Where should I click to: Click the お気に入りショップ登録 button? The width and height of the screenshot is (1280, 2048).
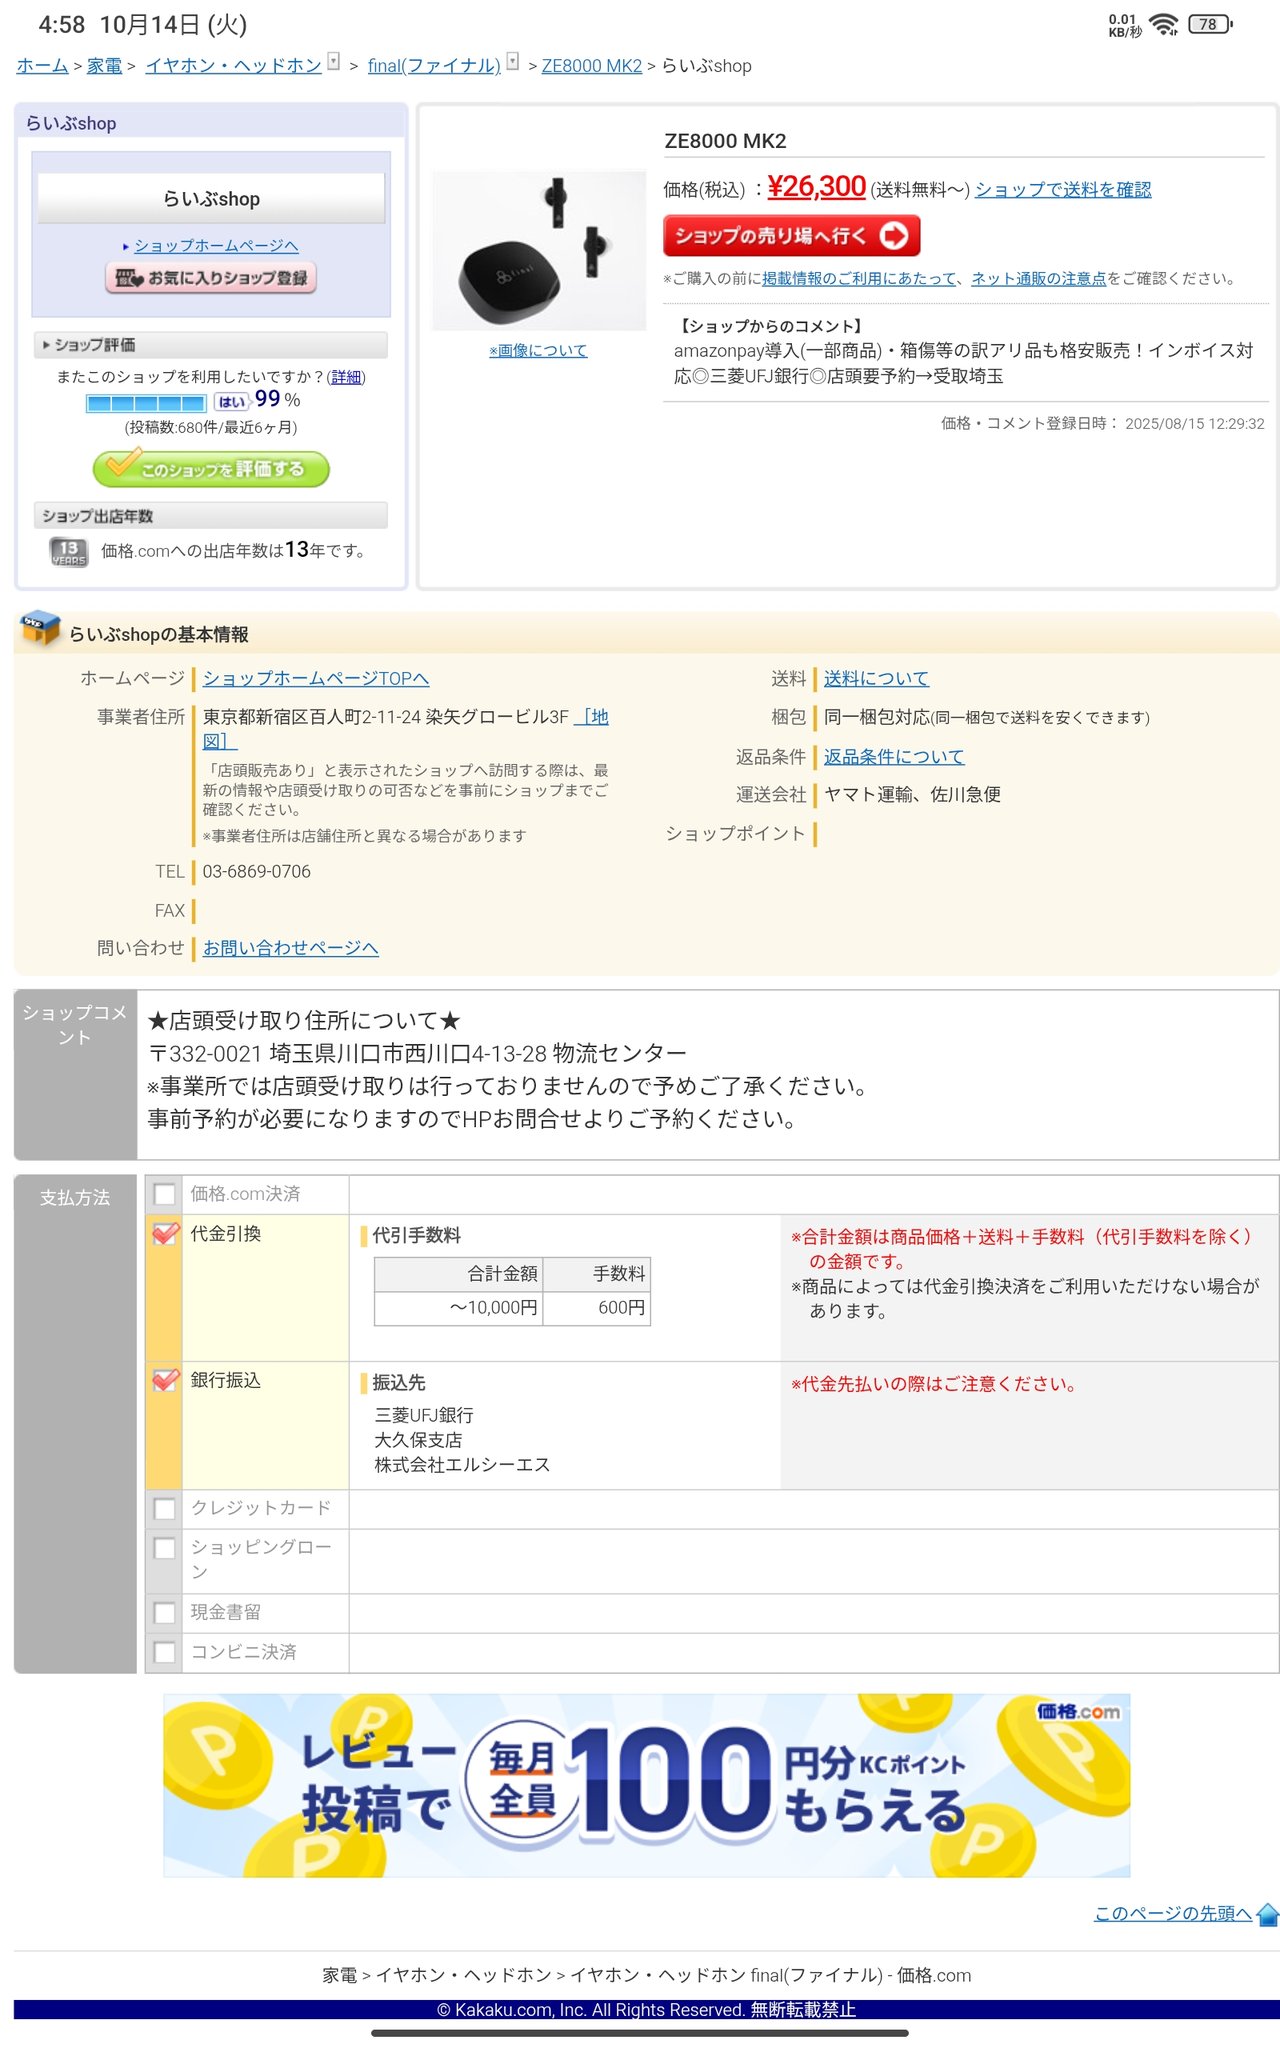tap(211, 278)
